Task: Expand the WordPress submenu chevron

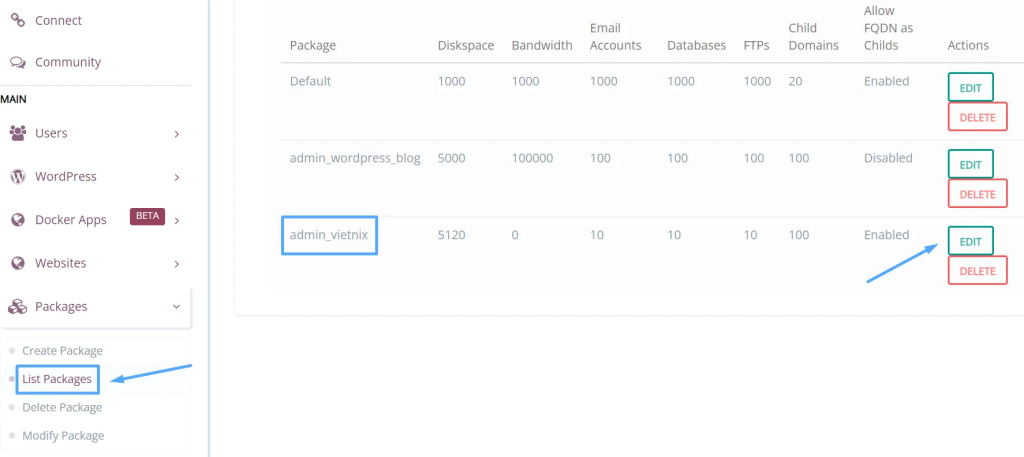Action: coord(176,177)
